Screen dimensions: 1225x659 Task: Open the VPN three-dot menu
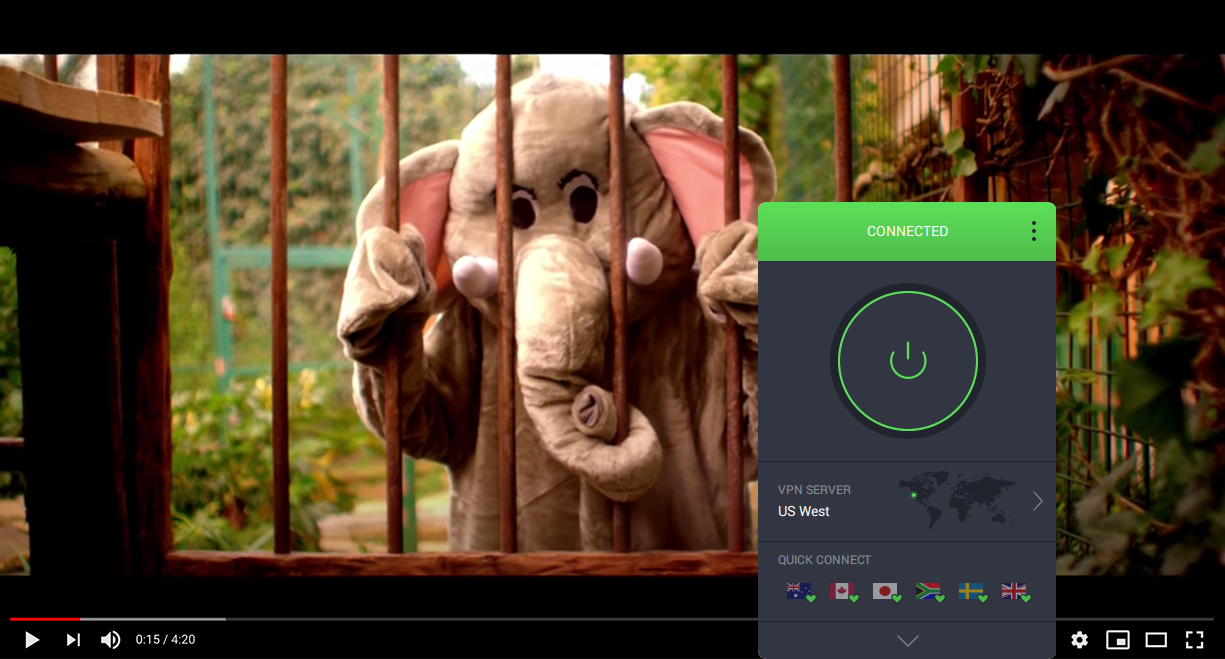[1033, 231]
